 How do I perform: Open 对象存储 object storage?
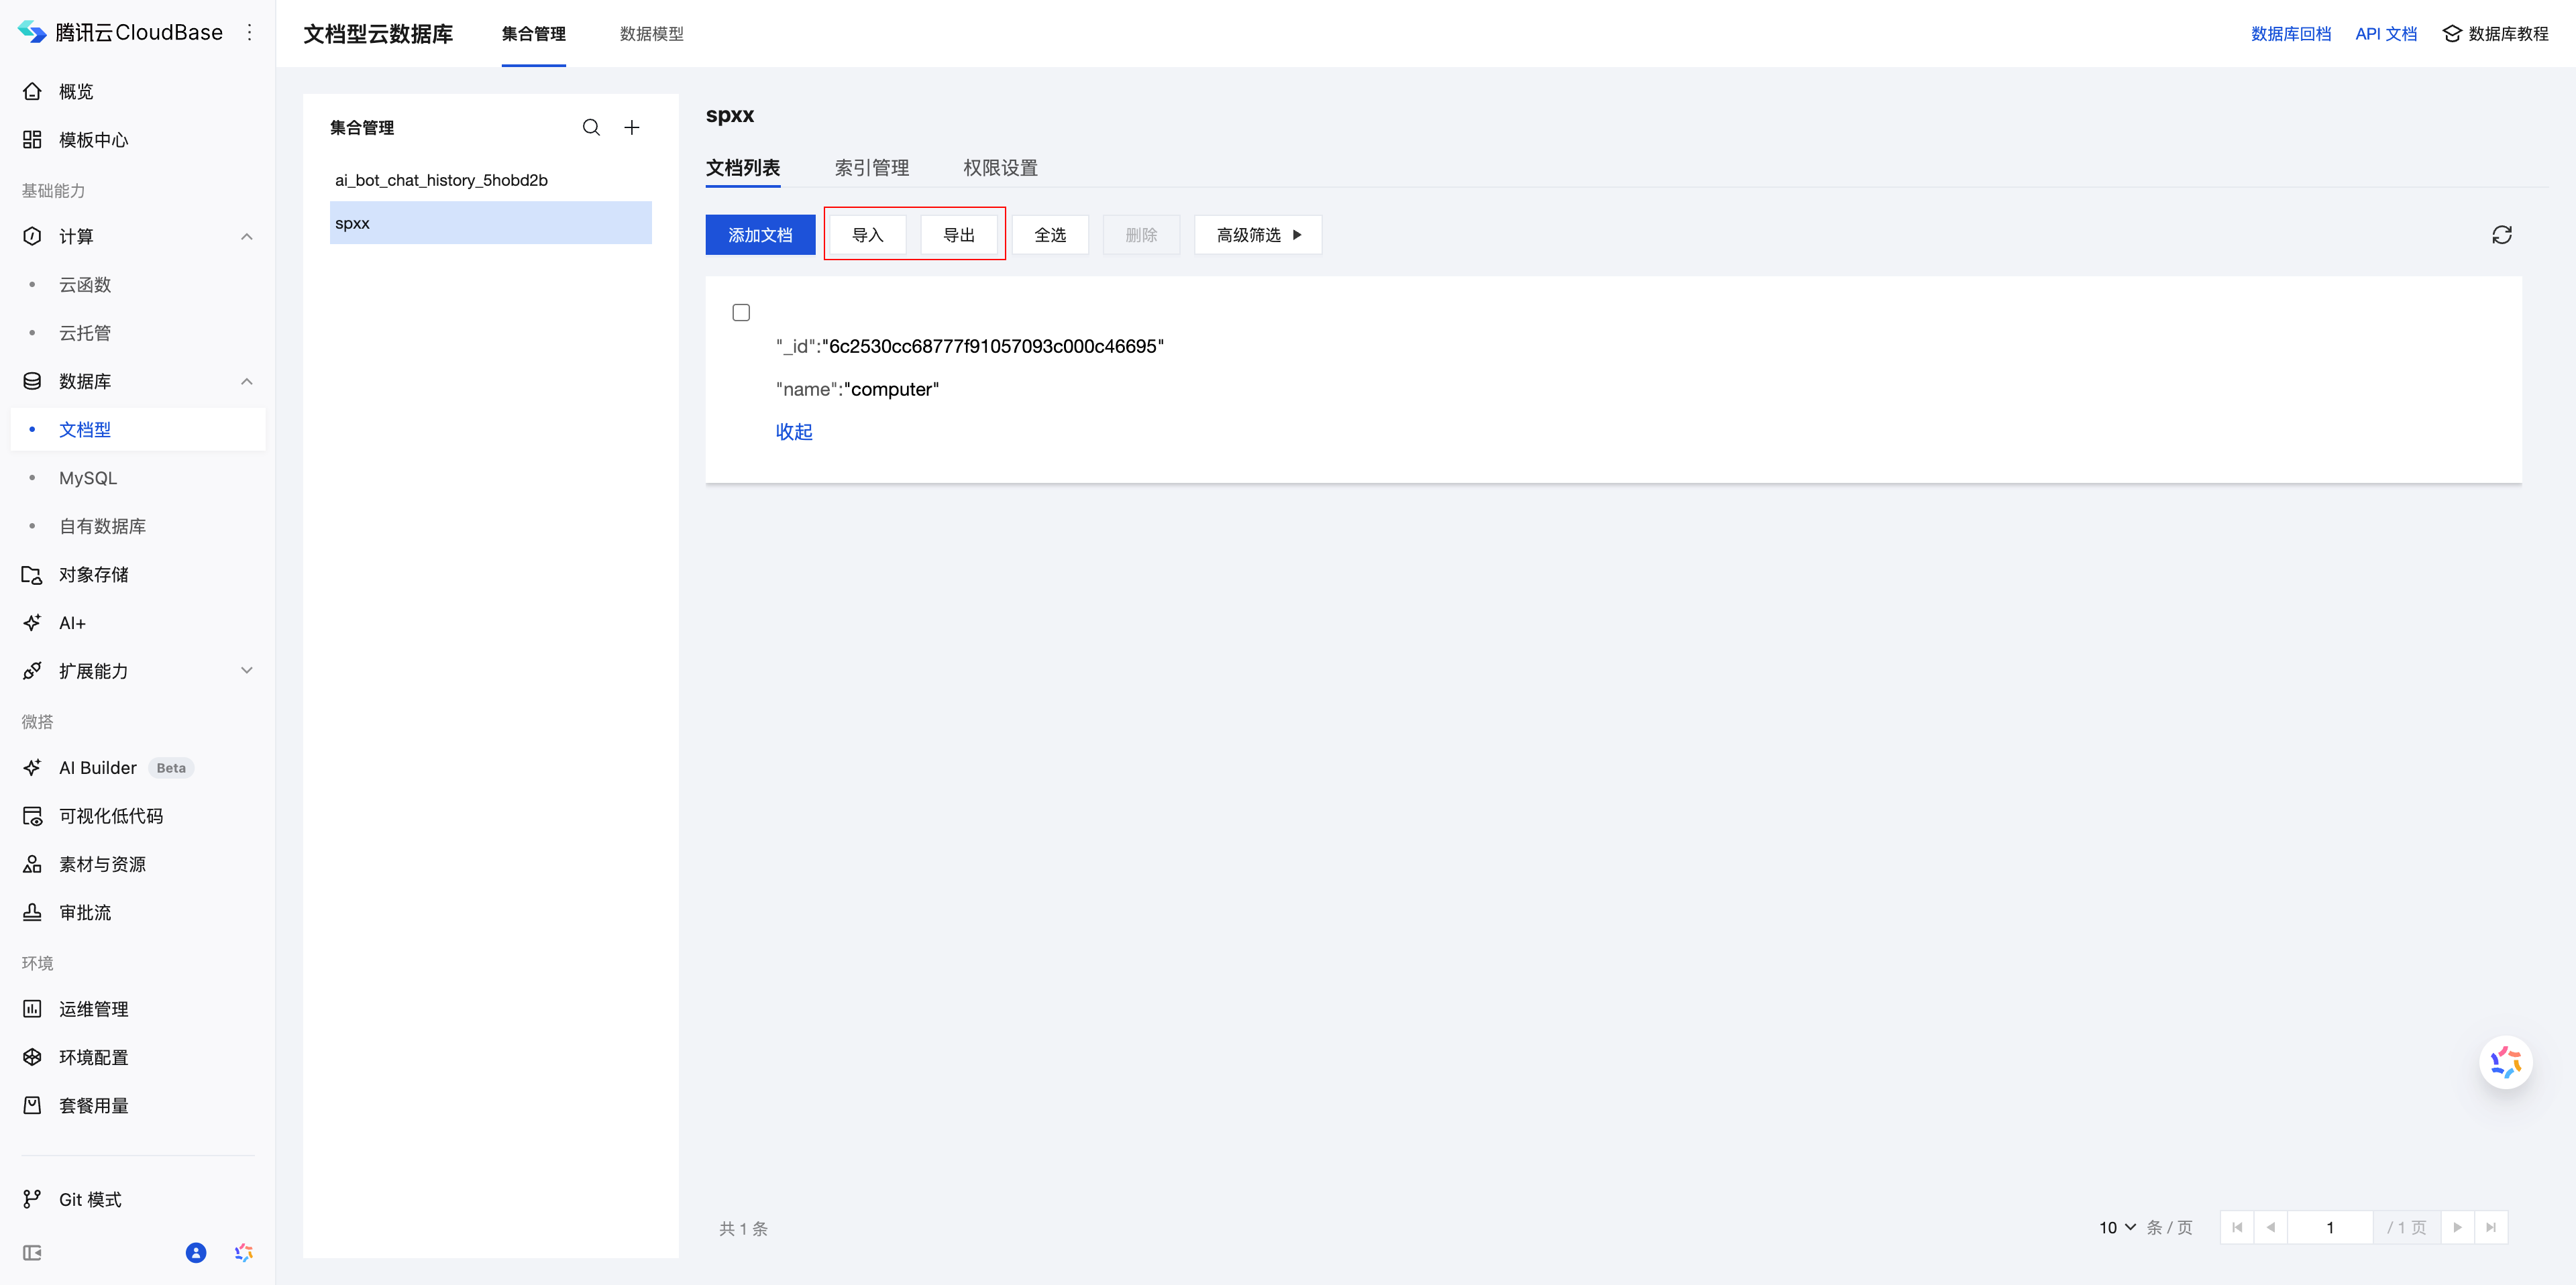pos(93,575)
